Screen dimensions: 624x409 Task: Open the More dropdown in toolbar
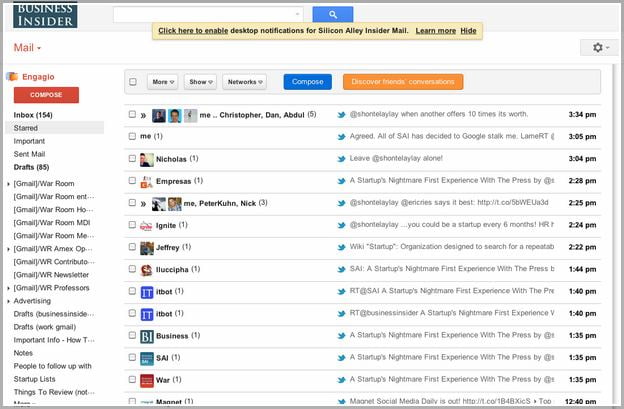click(x=163, y=82)
